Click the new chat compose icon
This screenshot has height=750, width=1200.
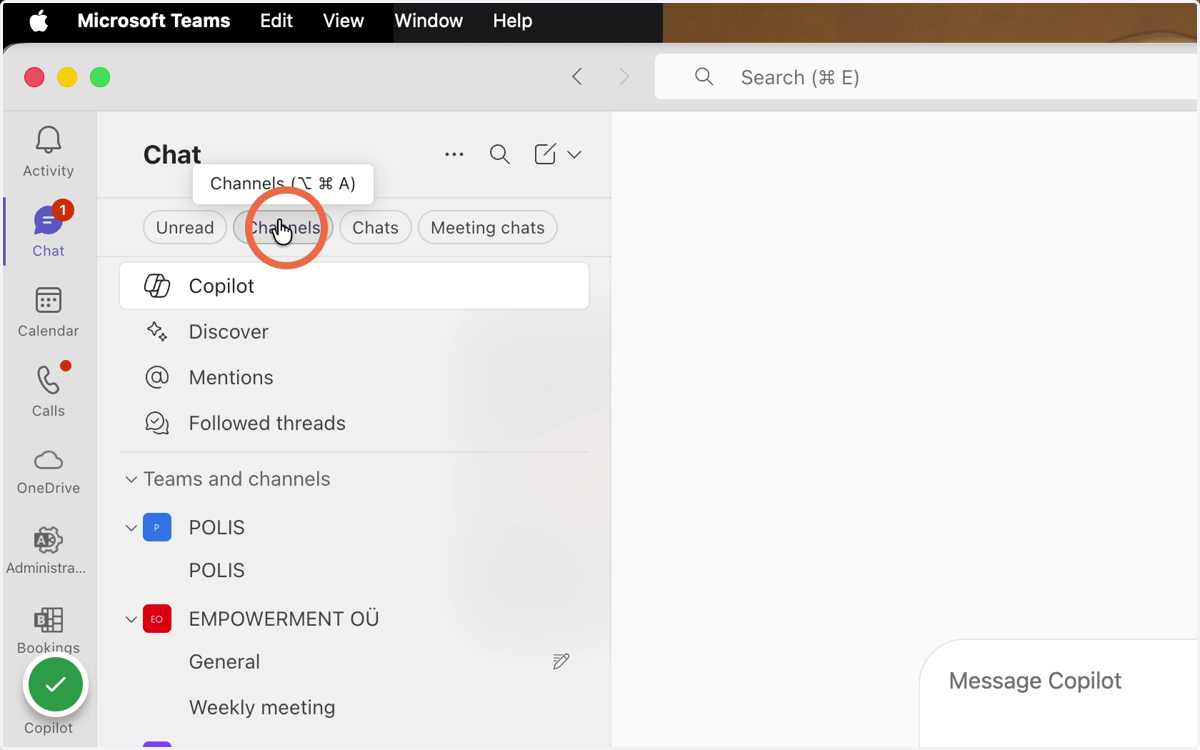545,154
